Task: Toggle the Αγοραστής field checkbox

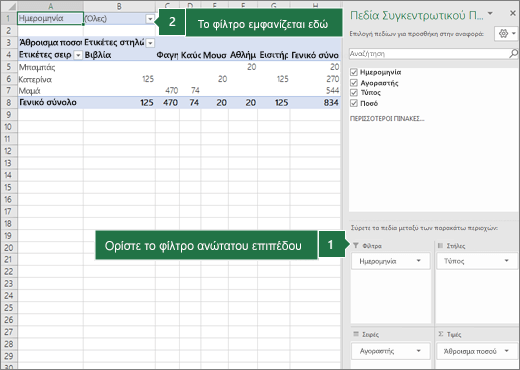Action: click(x=354, y=83)
